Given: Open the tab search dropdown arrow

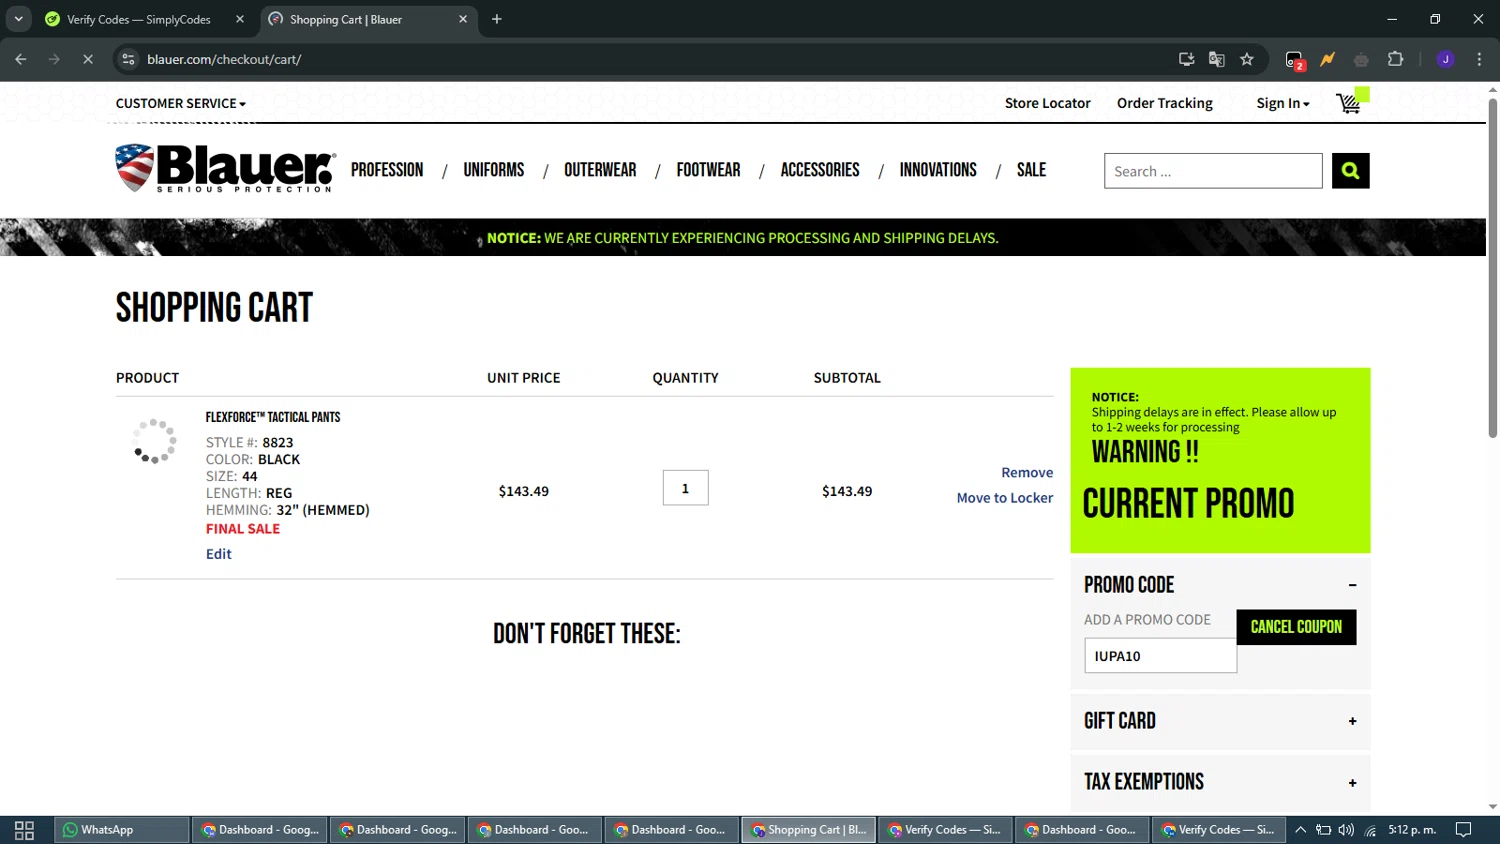Looking at the screenshot, I should (18, 19).
